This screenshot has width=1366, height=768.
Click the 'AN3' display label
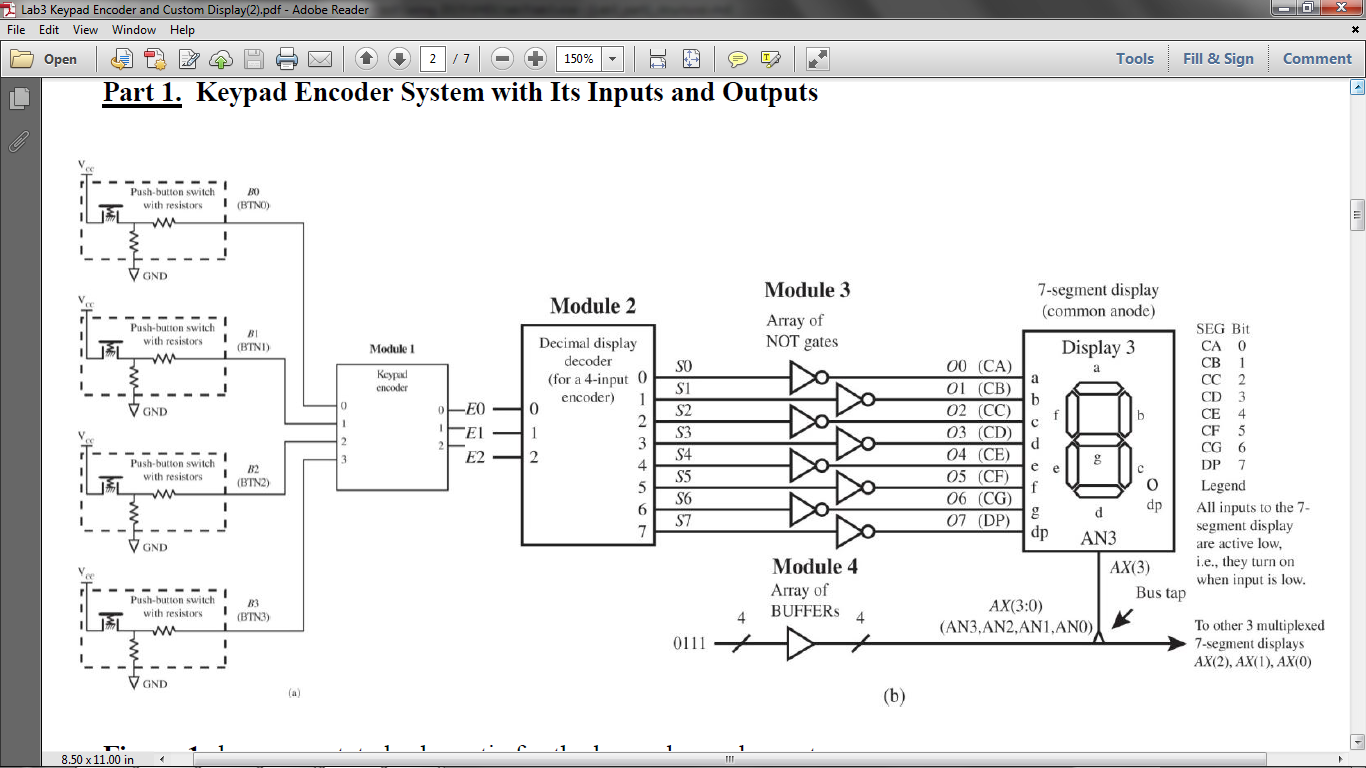tap(1097, 539)
